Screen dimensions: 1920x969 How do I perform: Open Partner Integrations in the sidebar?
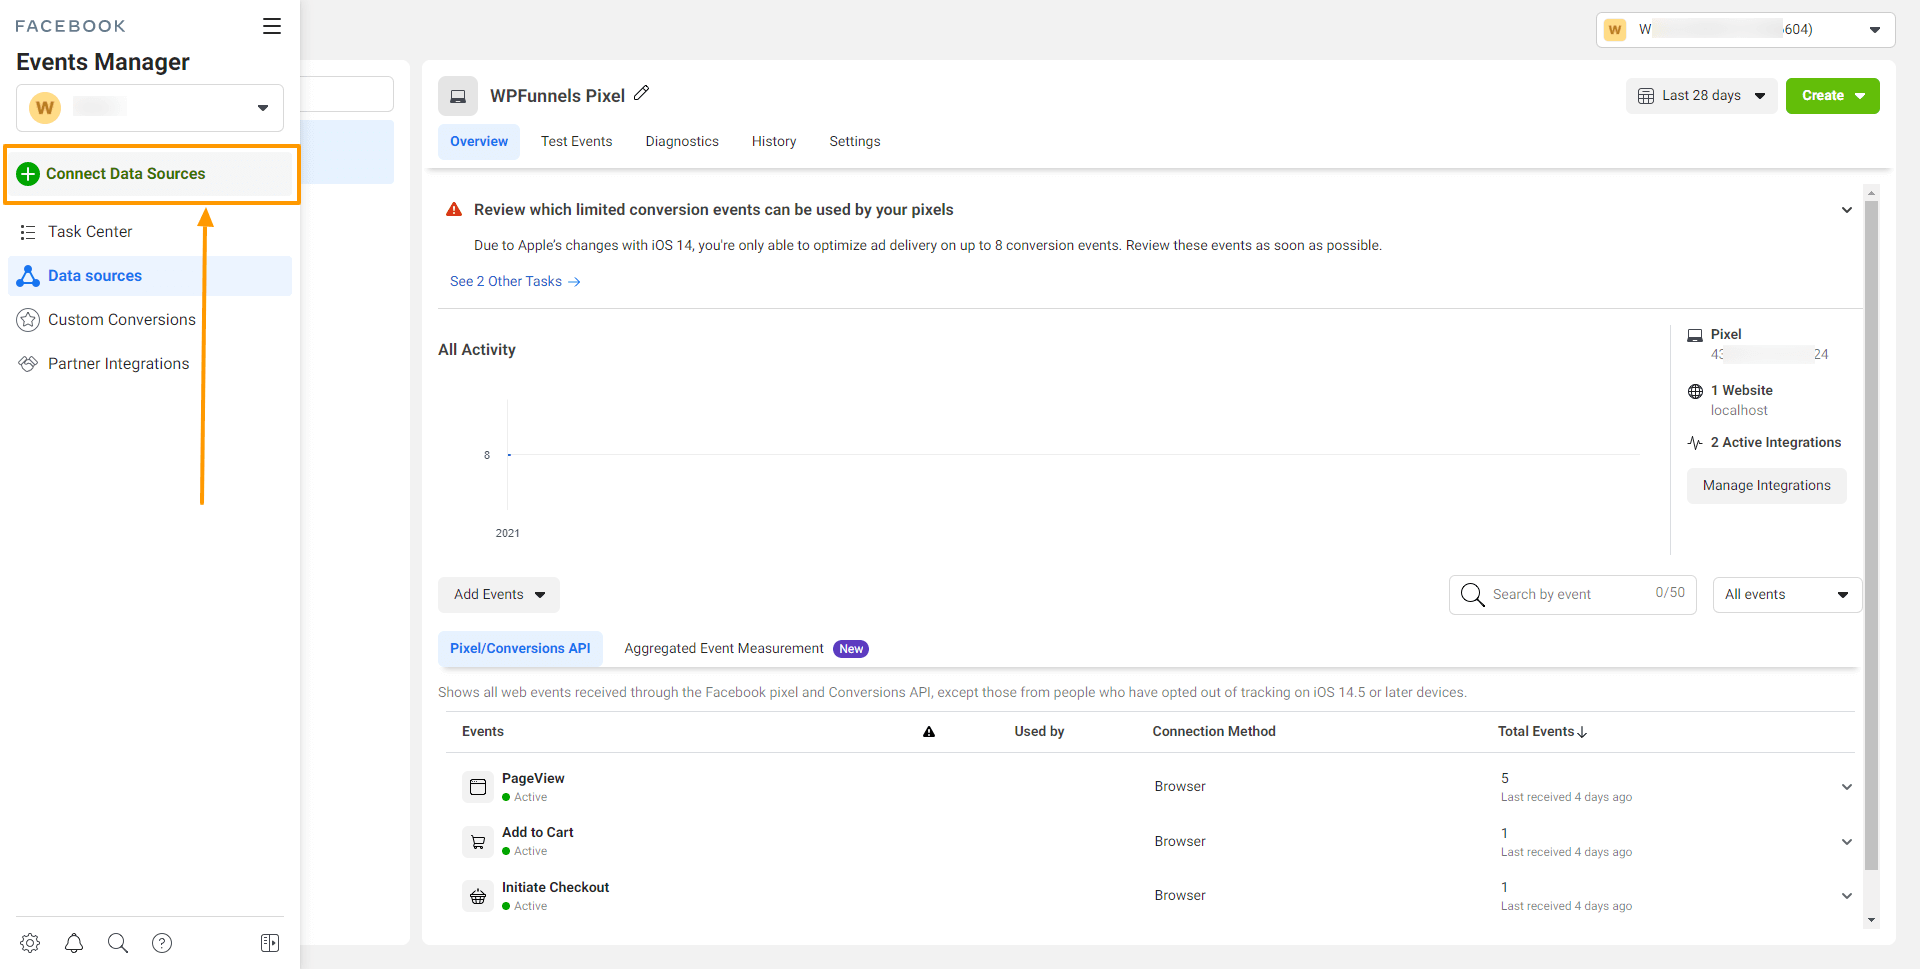[x=118, y=364]
